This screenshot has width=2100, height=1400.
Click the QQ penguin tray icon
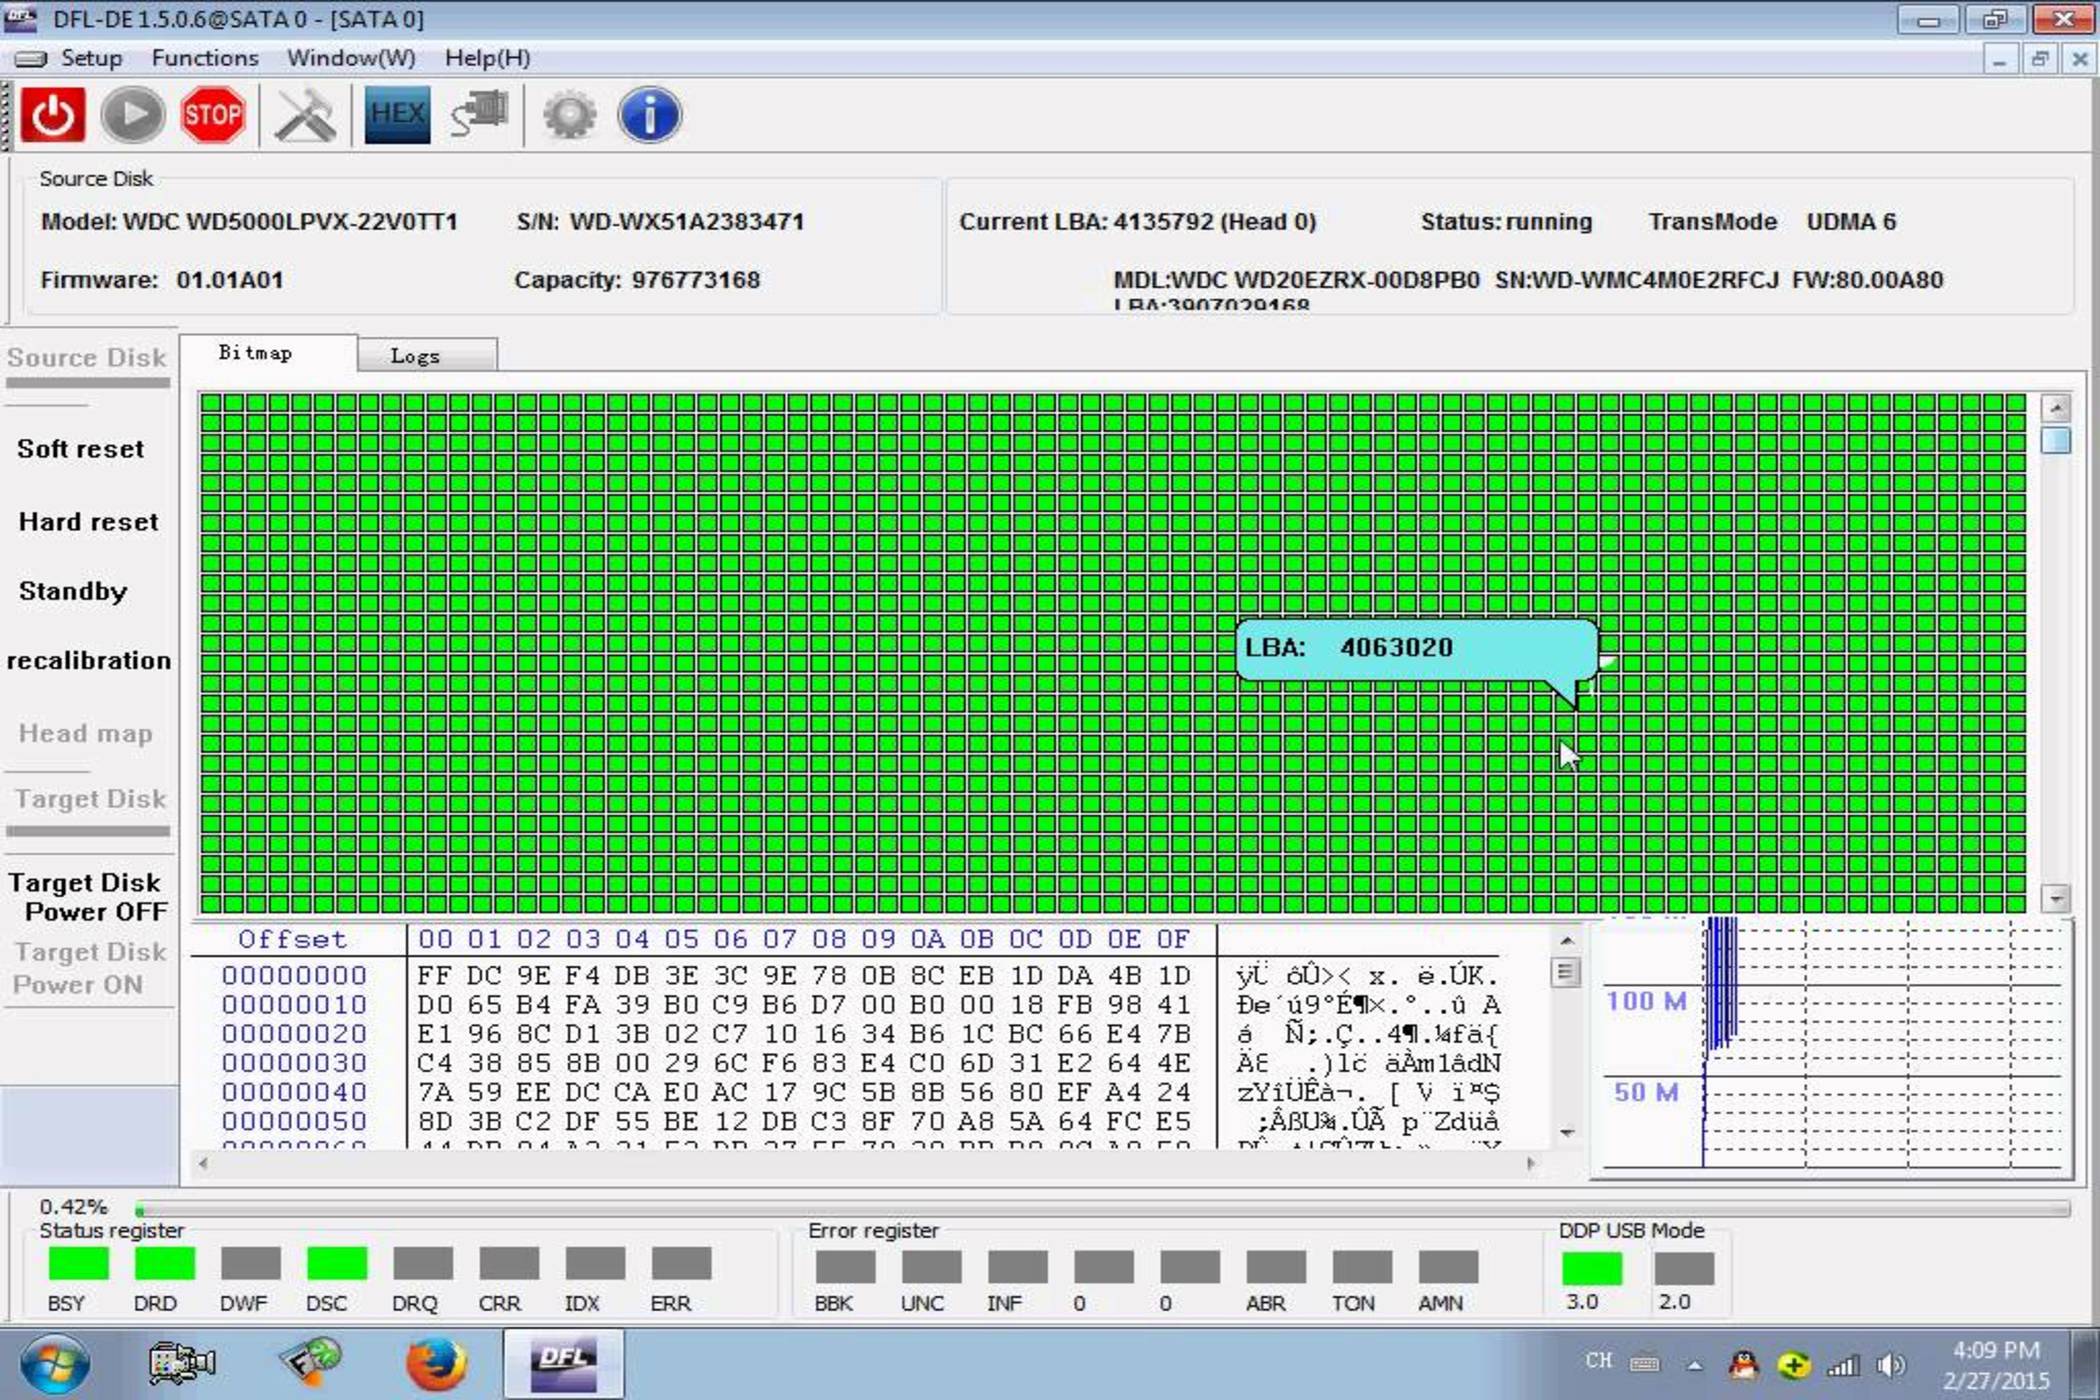click(x=1743, y=1365)
